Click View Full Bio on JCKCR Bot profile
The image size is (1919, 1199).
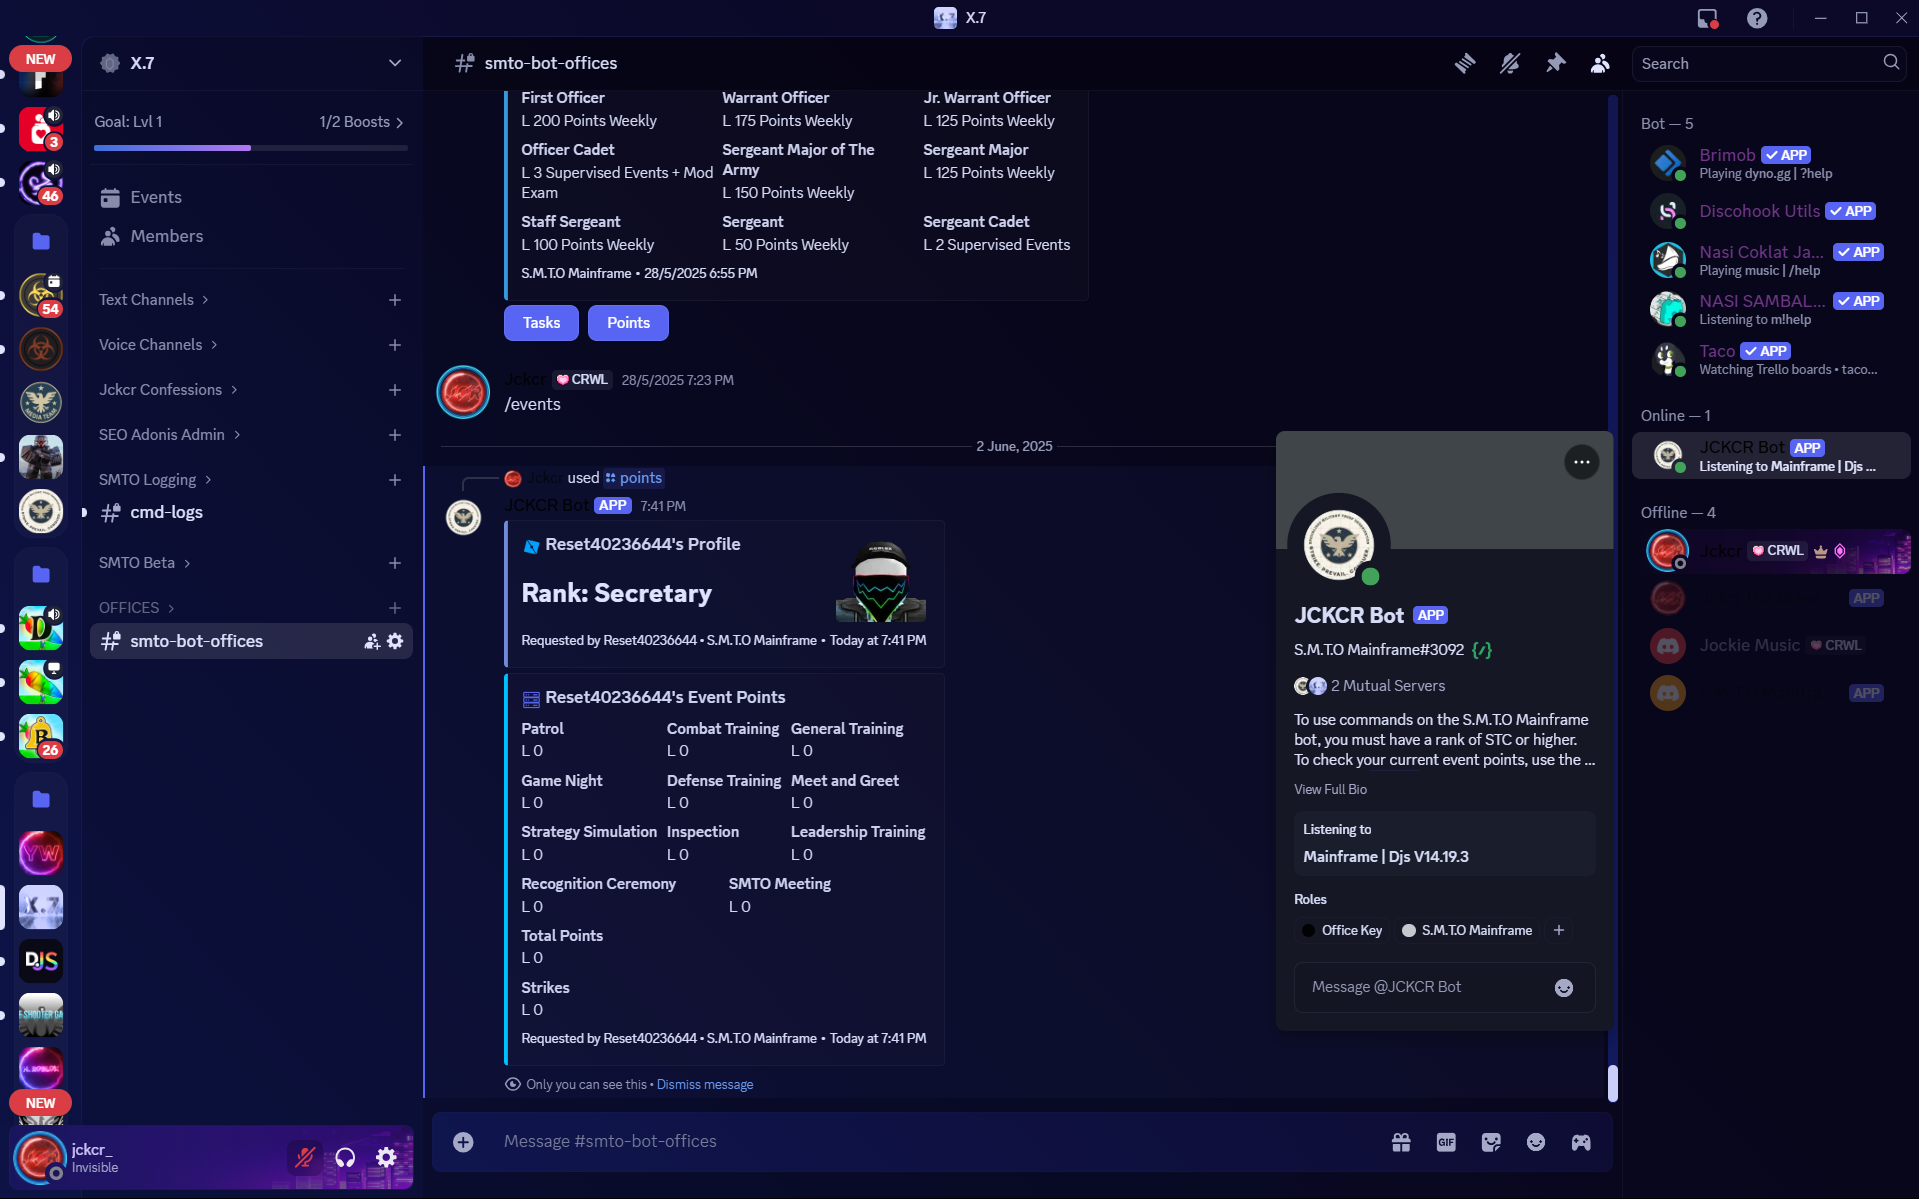point(1330,789)
